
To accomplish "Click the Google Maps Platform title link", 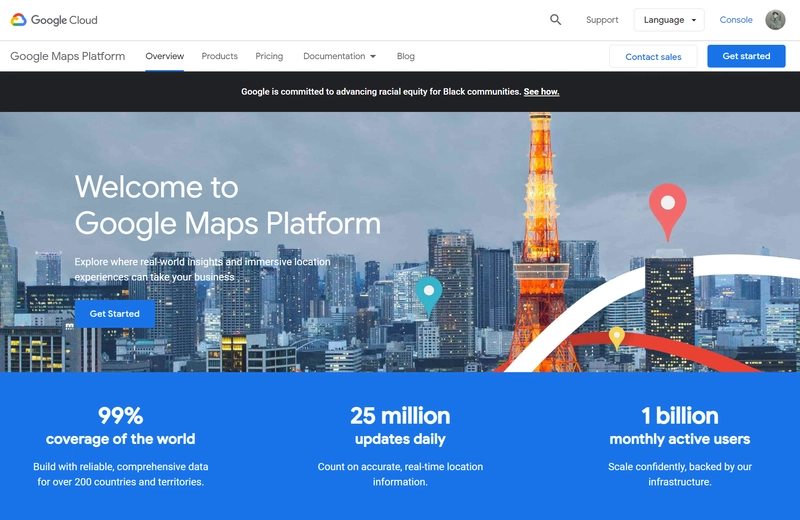I will click(x=67, y=56).
